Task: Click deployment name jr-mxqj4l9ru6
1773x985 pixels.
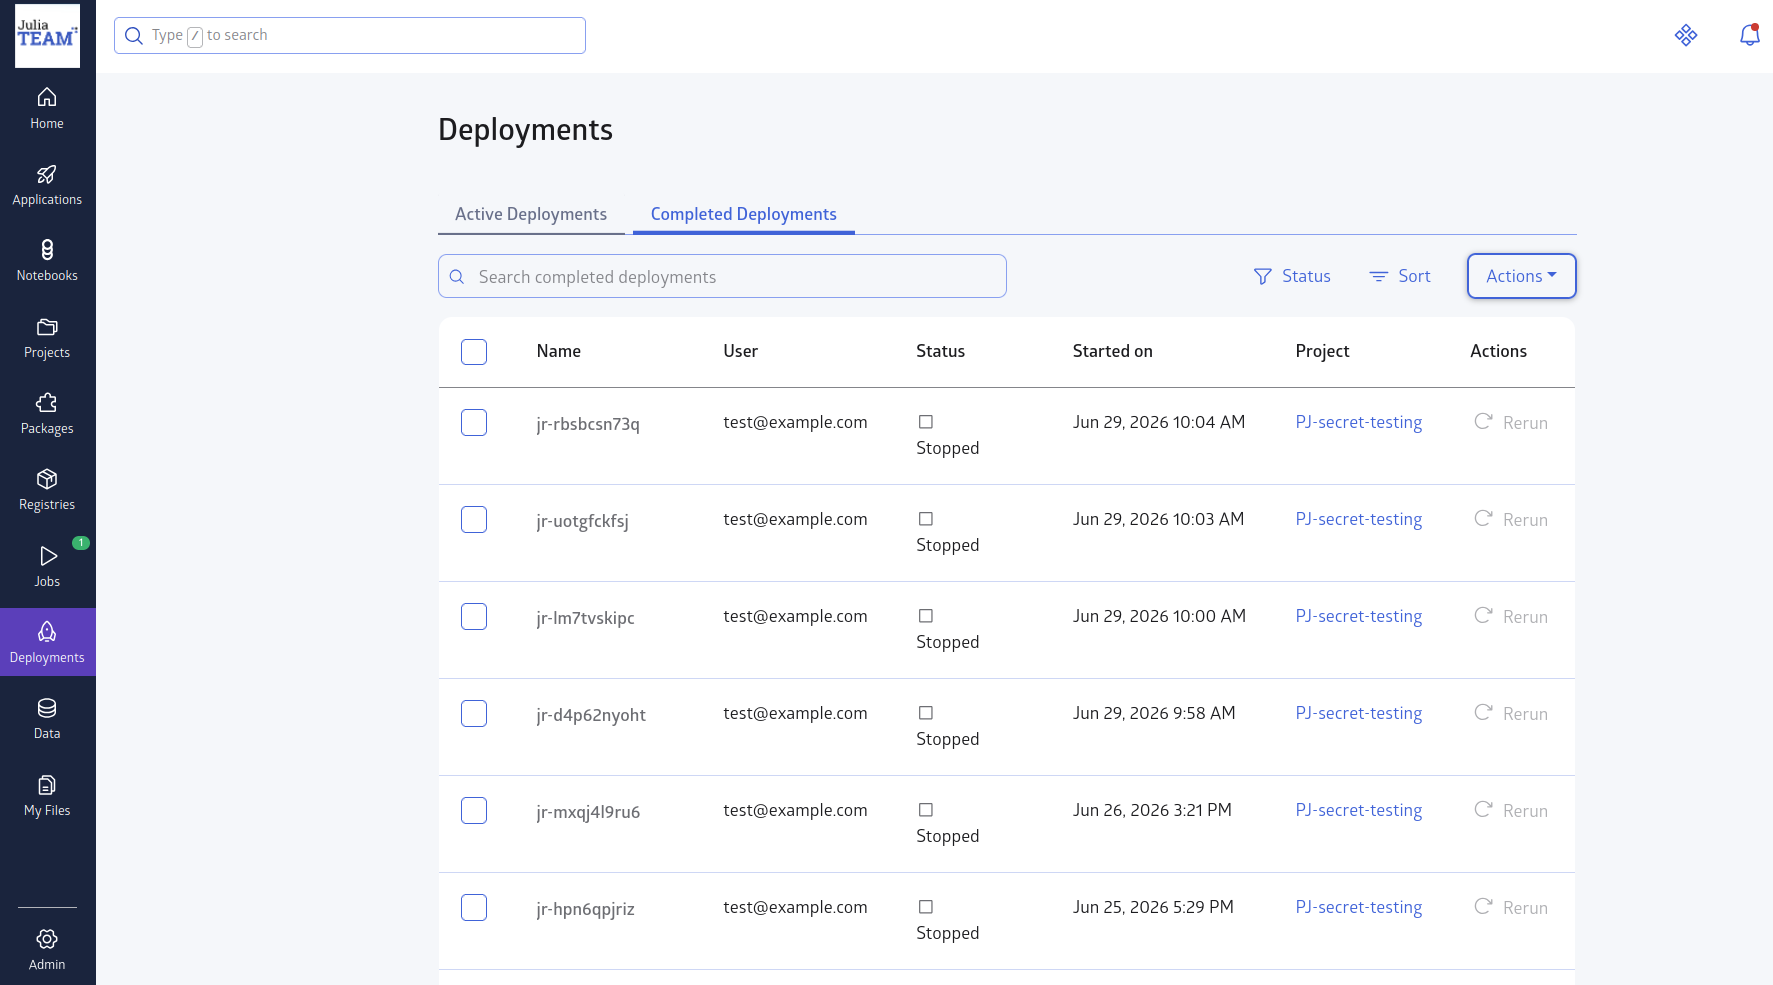Action: 588,812
